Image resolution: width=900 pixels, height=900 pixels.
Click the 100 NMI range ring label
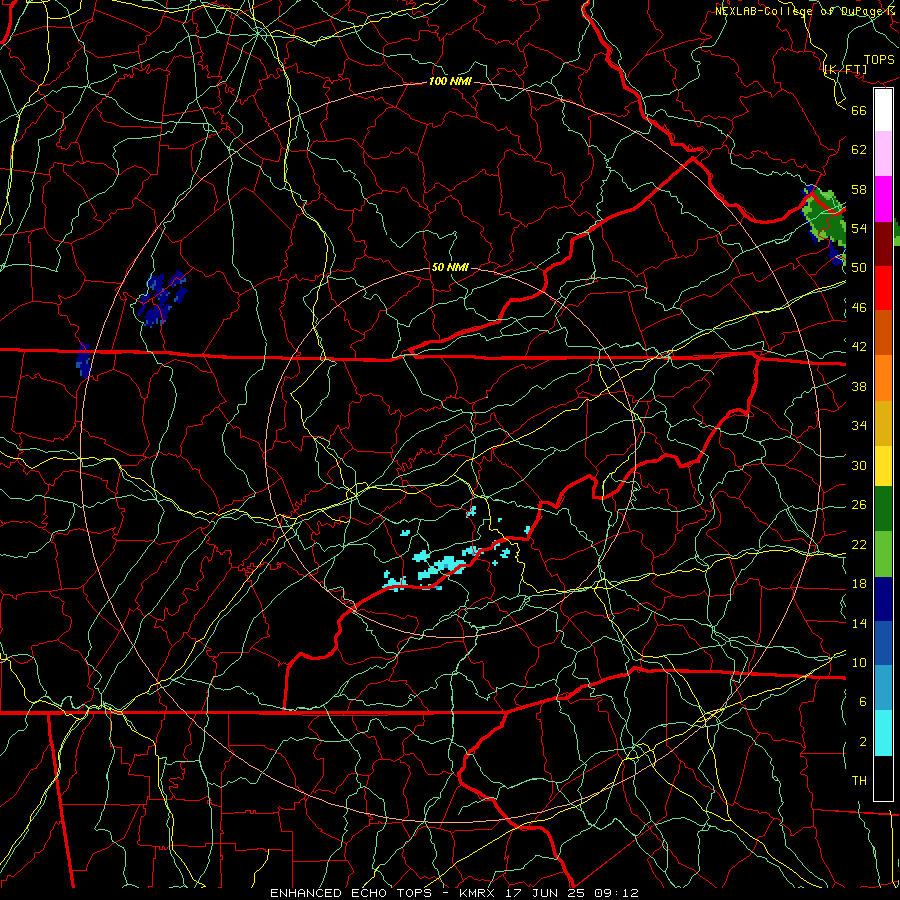(x=450, y=81)
